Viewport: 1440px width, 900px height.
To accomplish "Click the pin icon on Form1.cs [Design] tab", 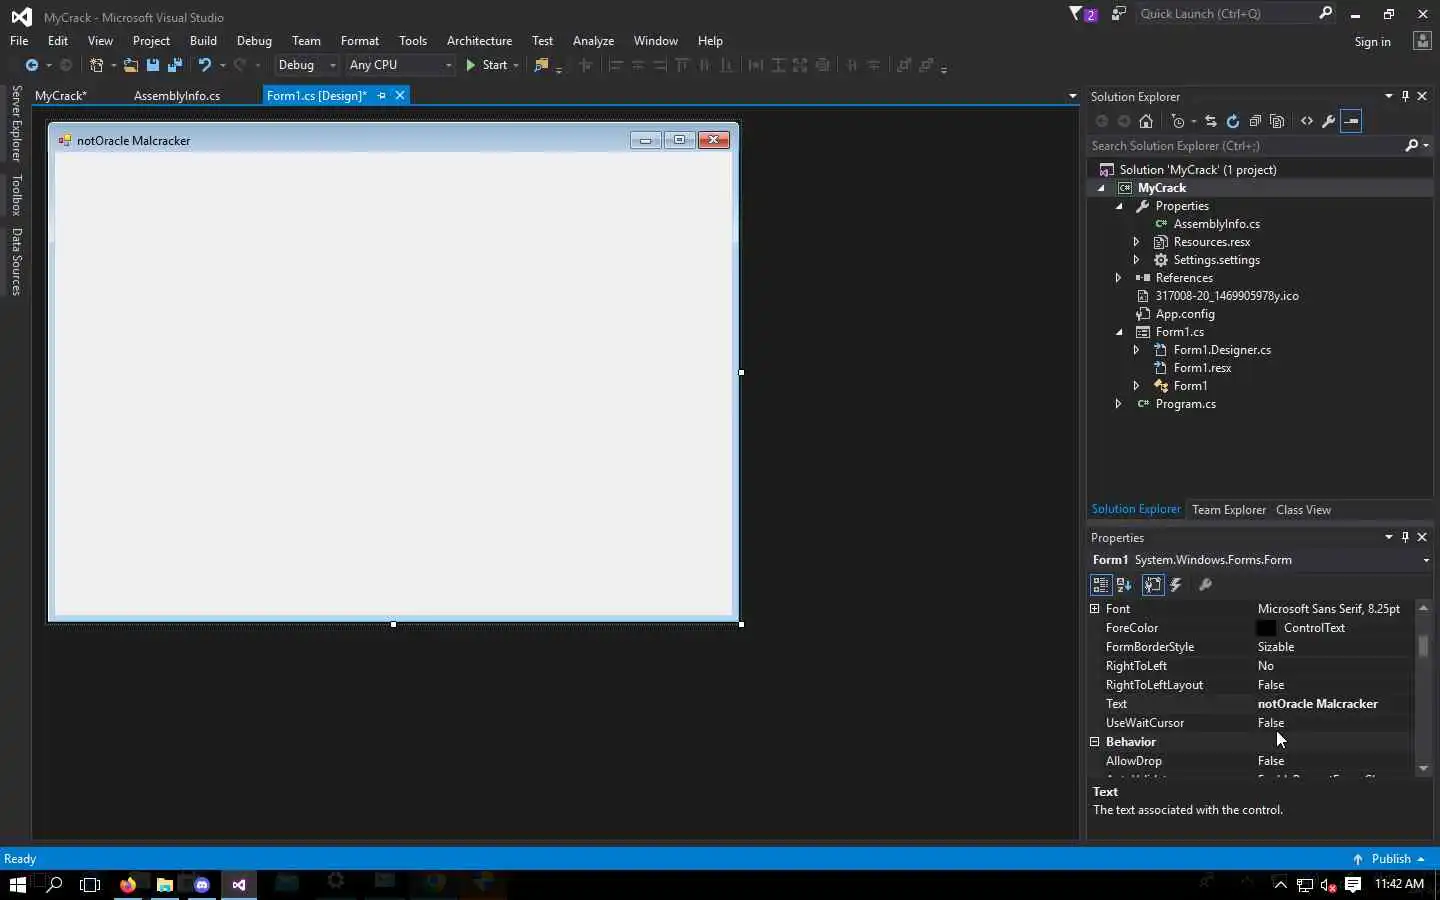I will coord(381,95).
